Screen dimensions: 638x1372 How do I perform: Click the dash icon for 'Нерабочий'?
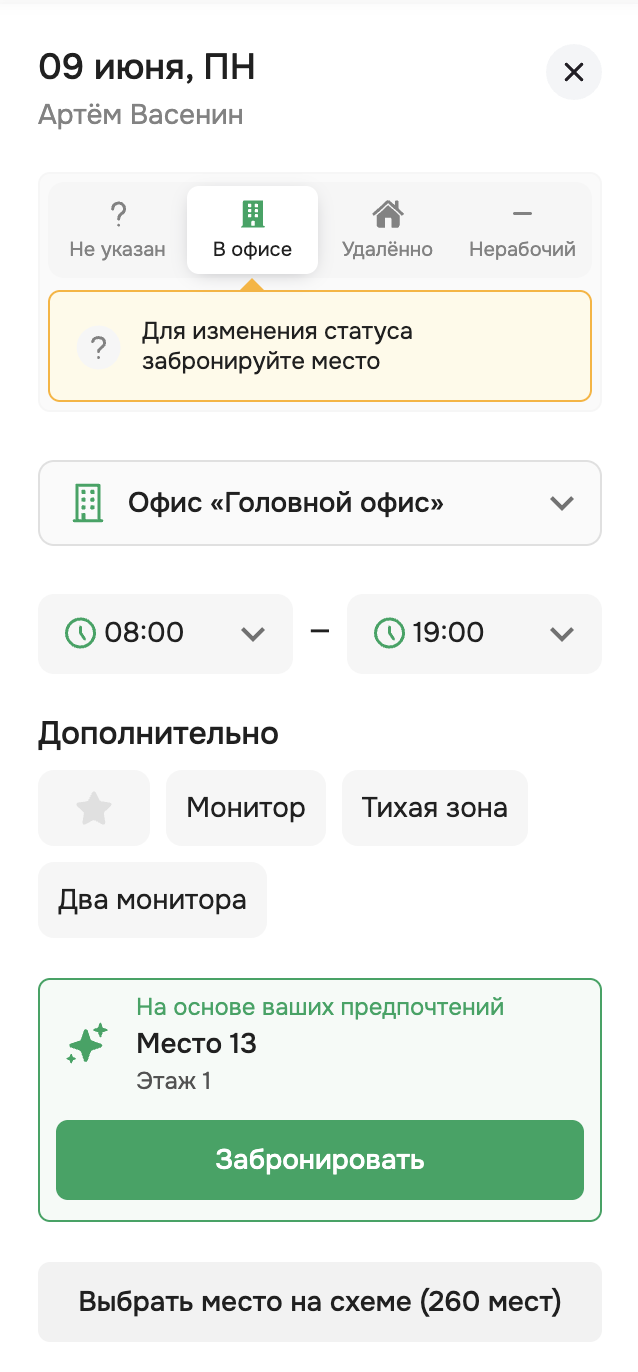[522, 213]
